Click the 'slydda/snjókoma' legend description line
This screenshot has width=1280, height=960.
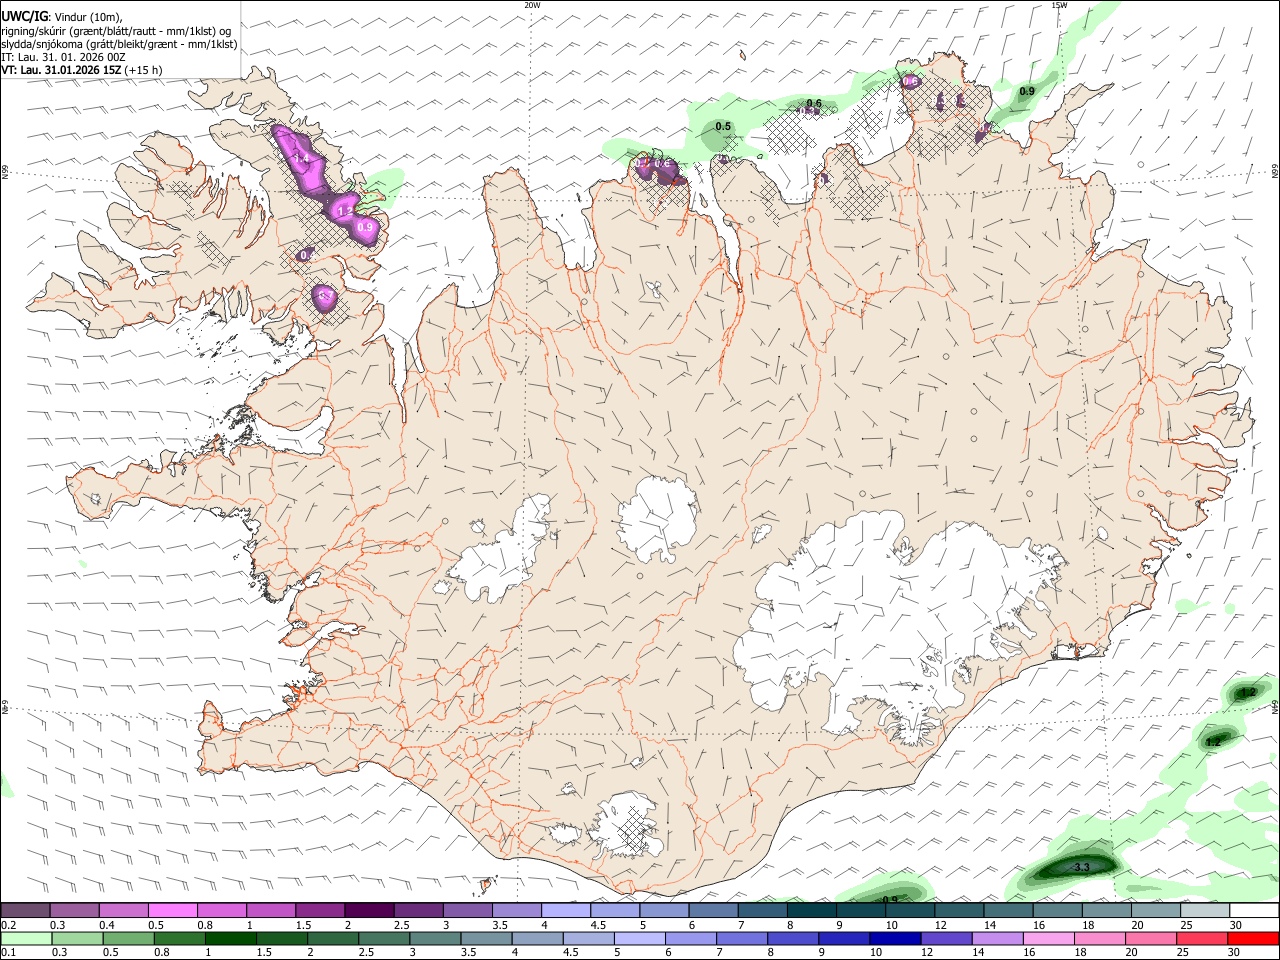tap(118, 44)
